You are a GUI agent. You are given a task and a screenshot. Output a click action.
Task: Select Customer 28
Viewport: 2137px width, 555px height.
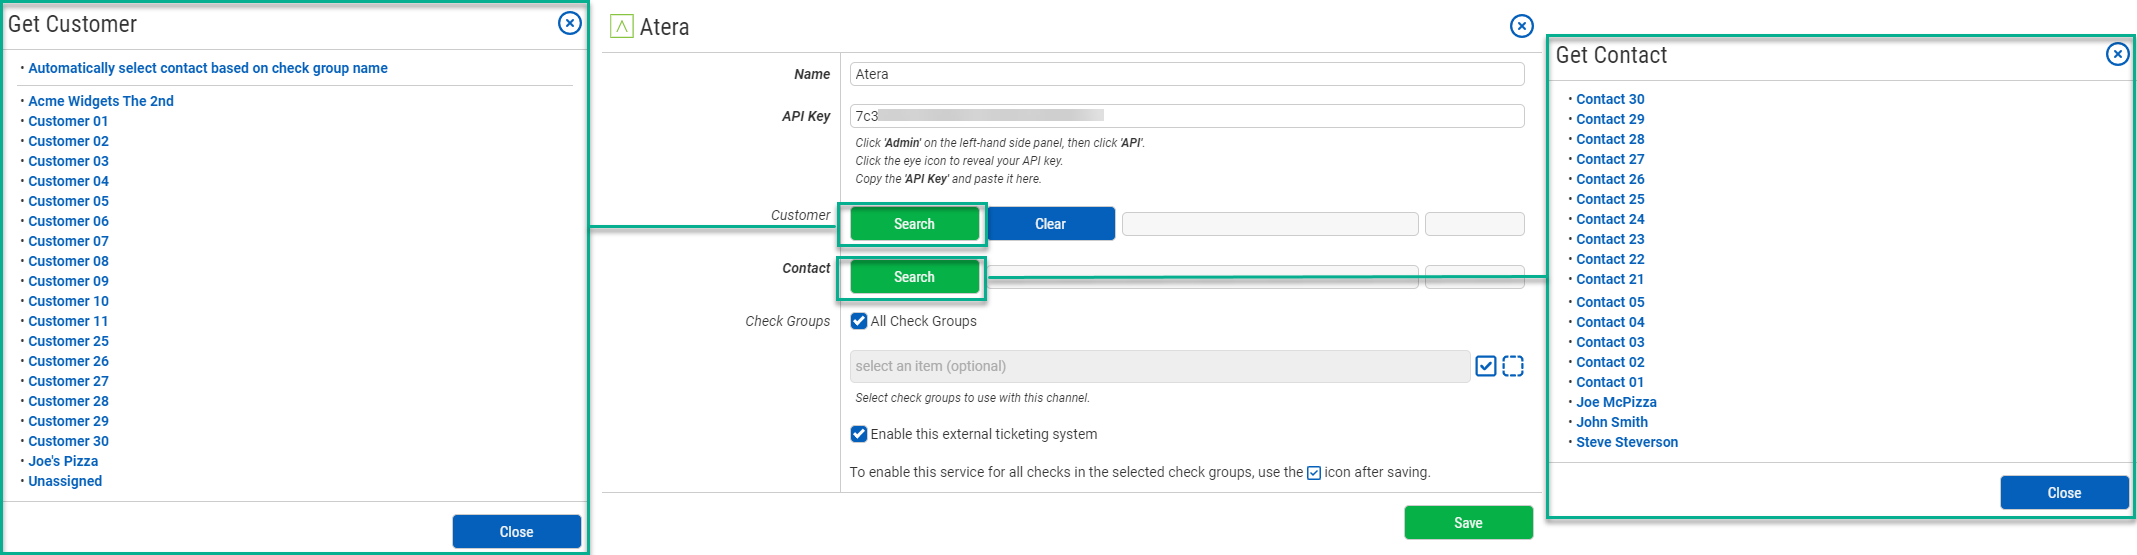pos(68,401)
